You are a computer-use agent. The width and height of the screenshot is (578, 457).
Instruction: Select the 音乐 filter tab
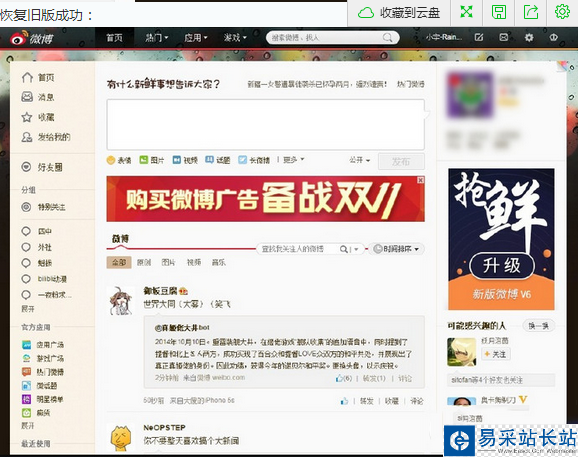coord(218,262)
